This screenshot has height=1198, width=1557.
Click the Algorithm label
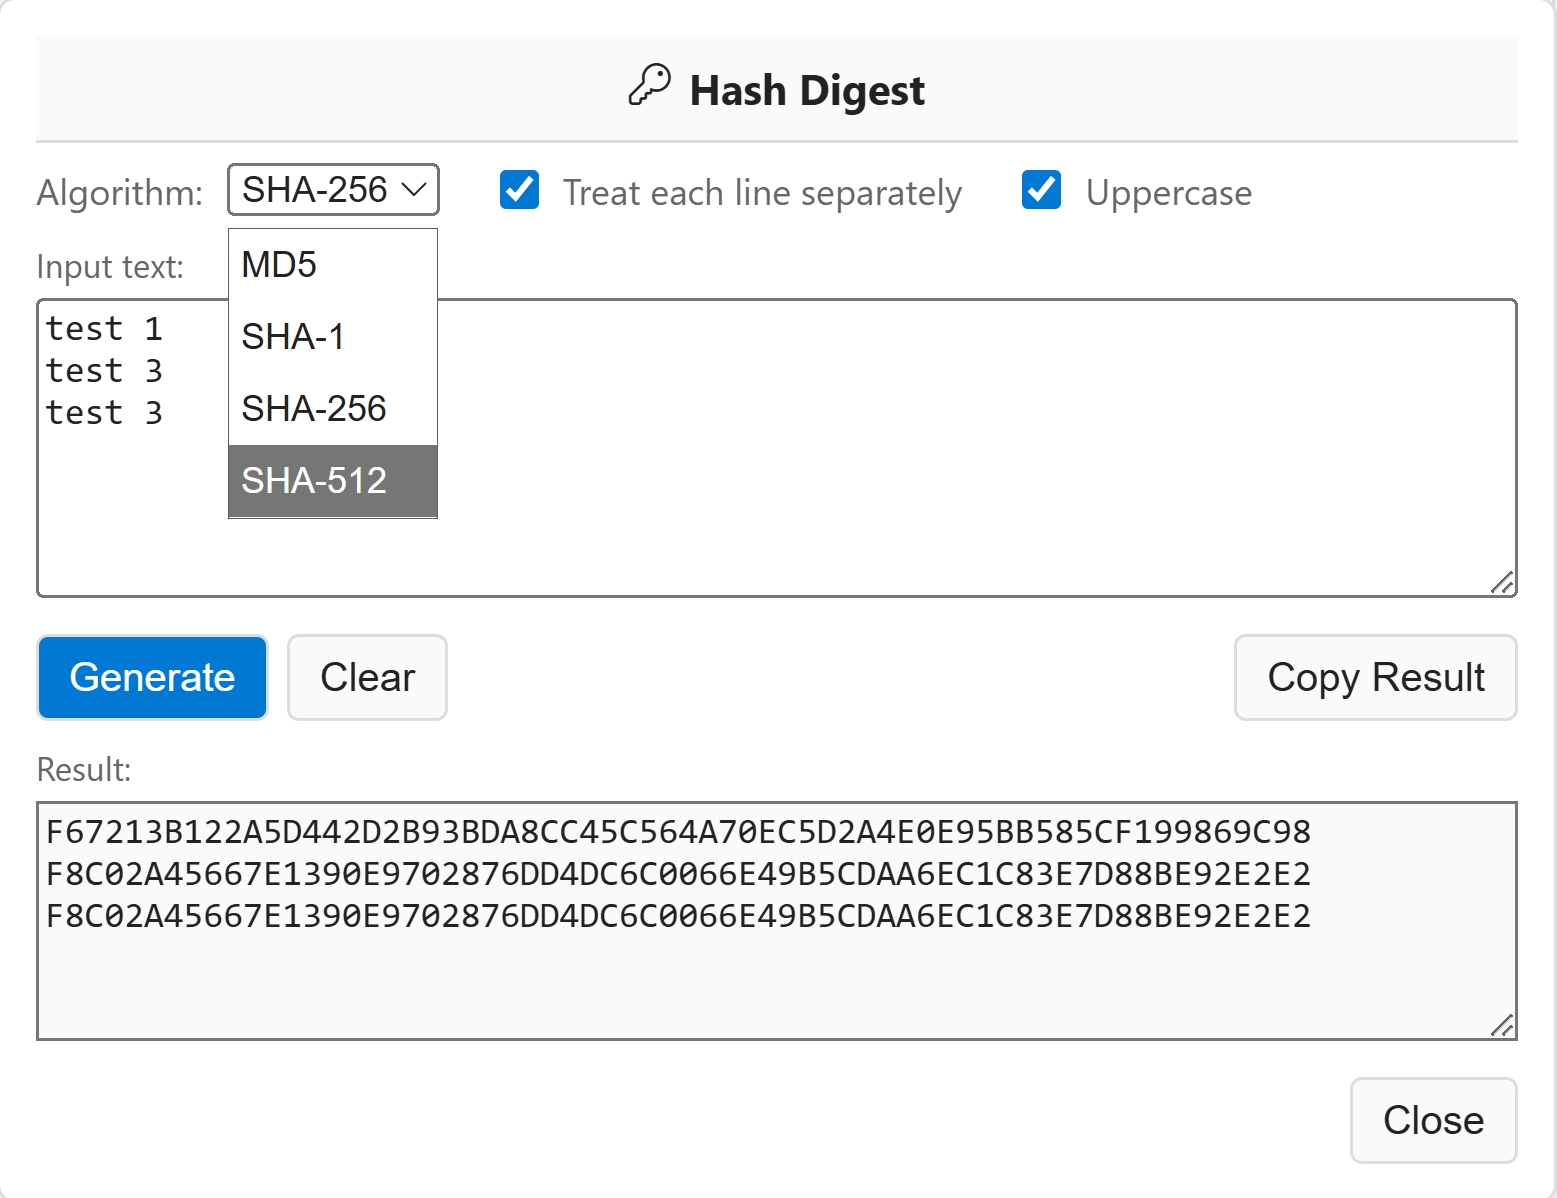pos(120,193)
